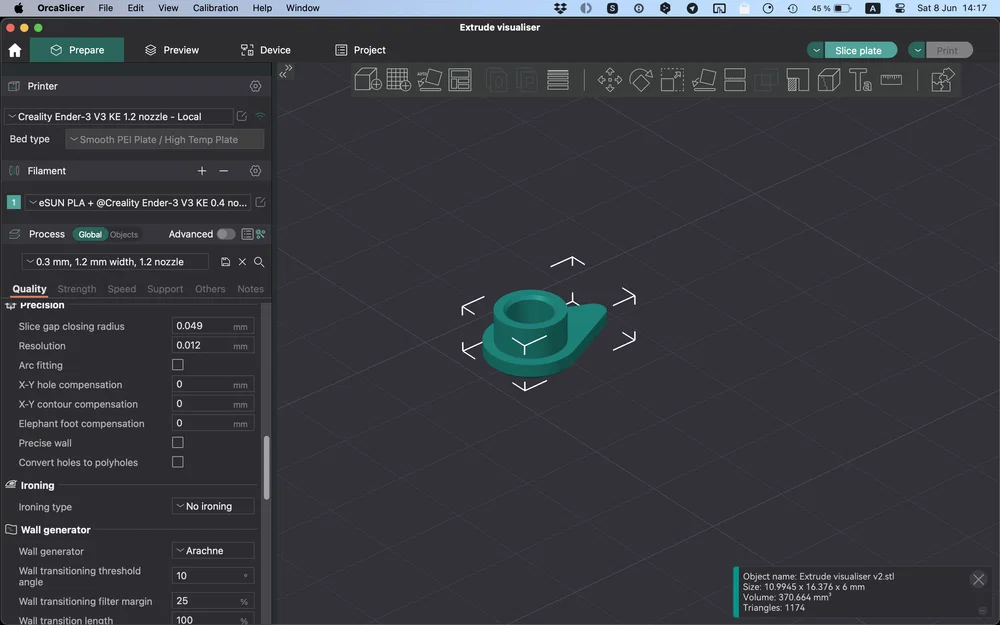Image resolution: width=1000 pixels, height=625 pixels.
Task: Toggle the Advanced process settings switch
Action: pos(225,233)
